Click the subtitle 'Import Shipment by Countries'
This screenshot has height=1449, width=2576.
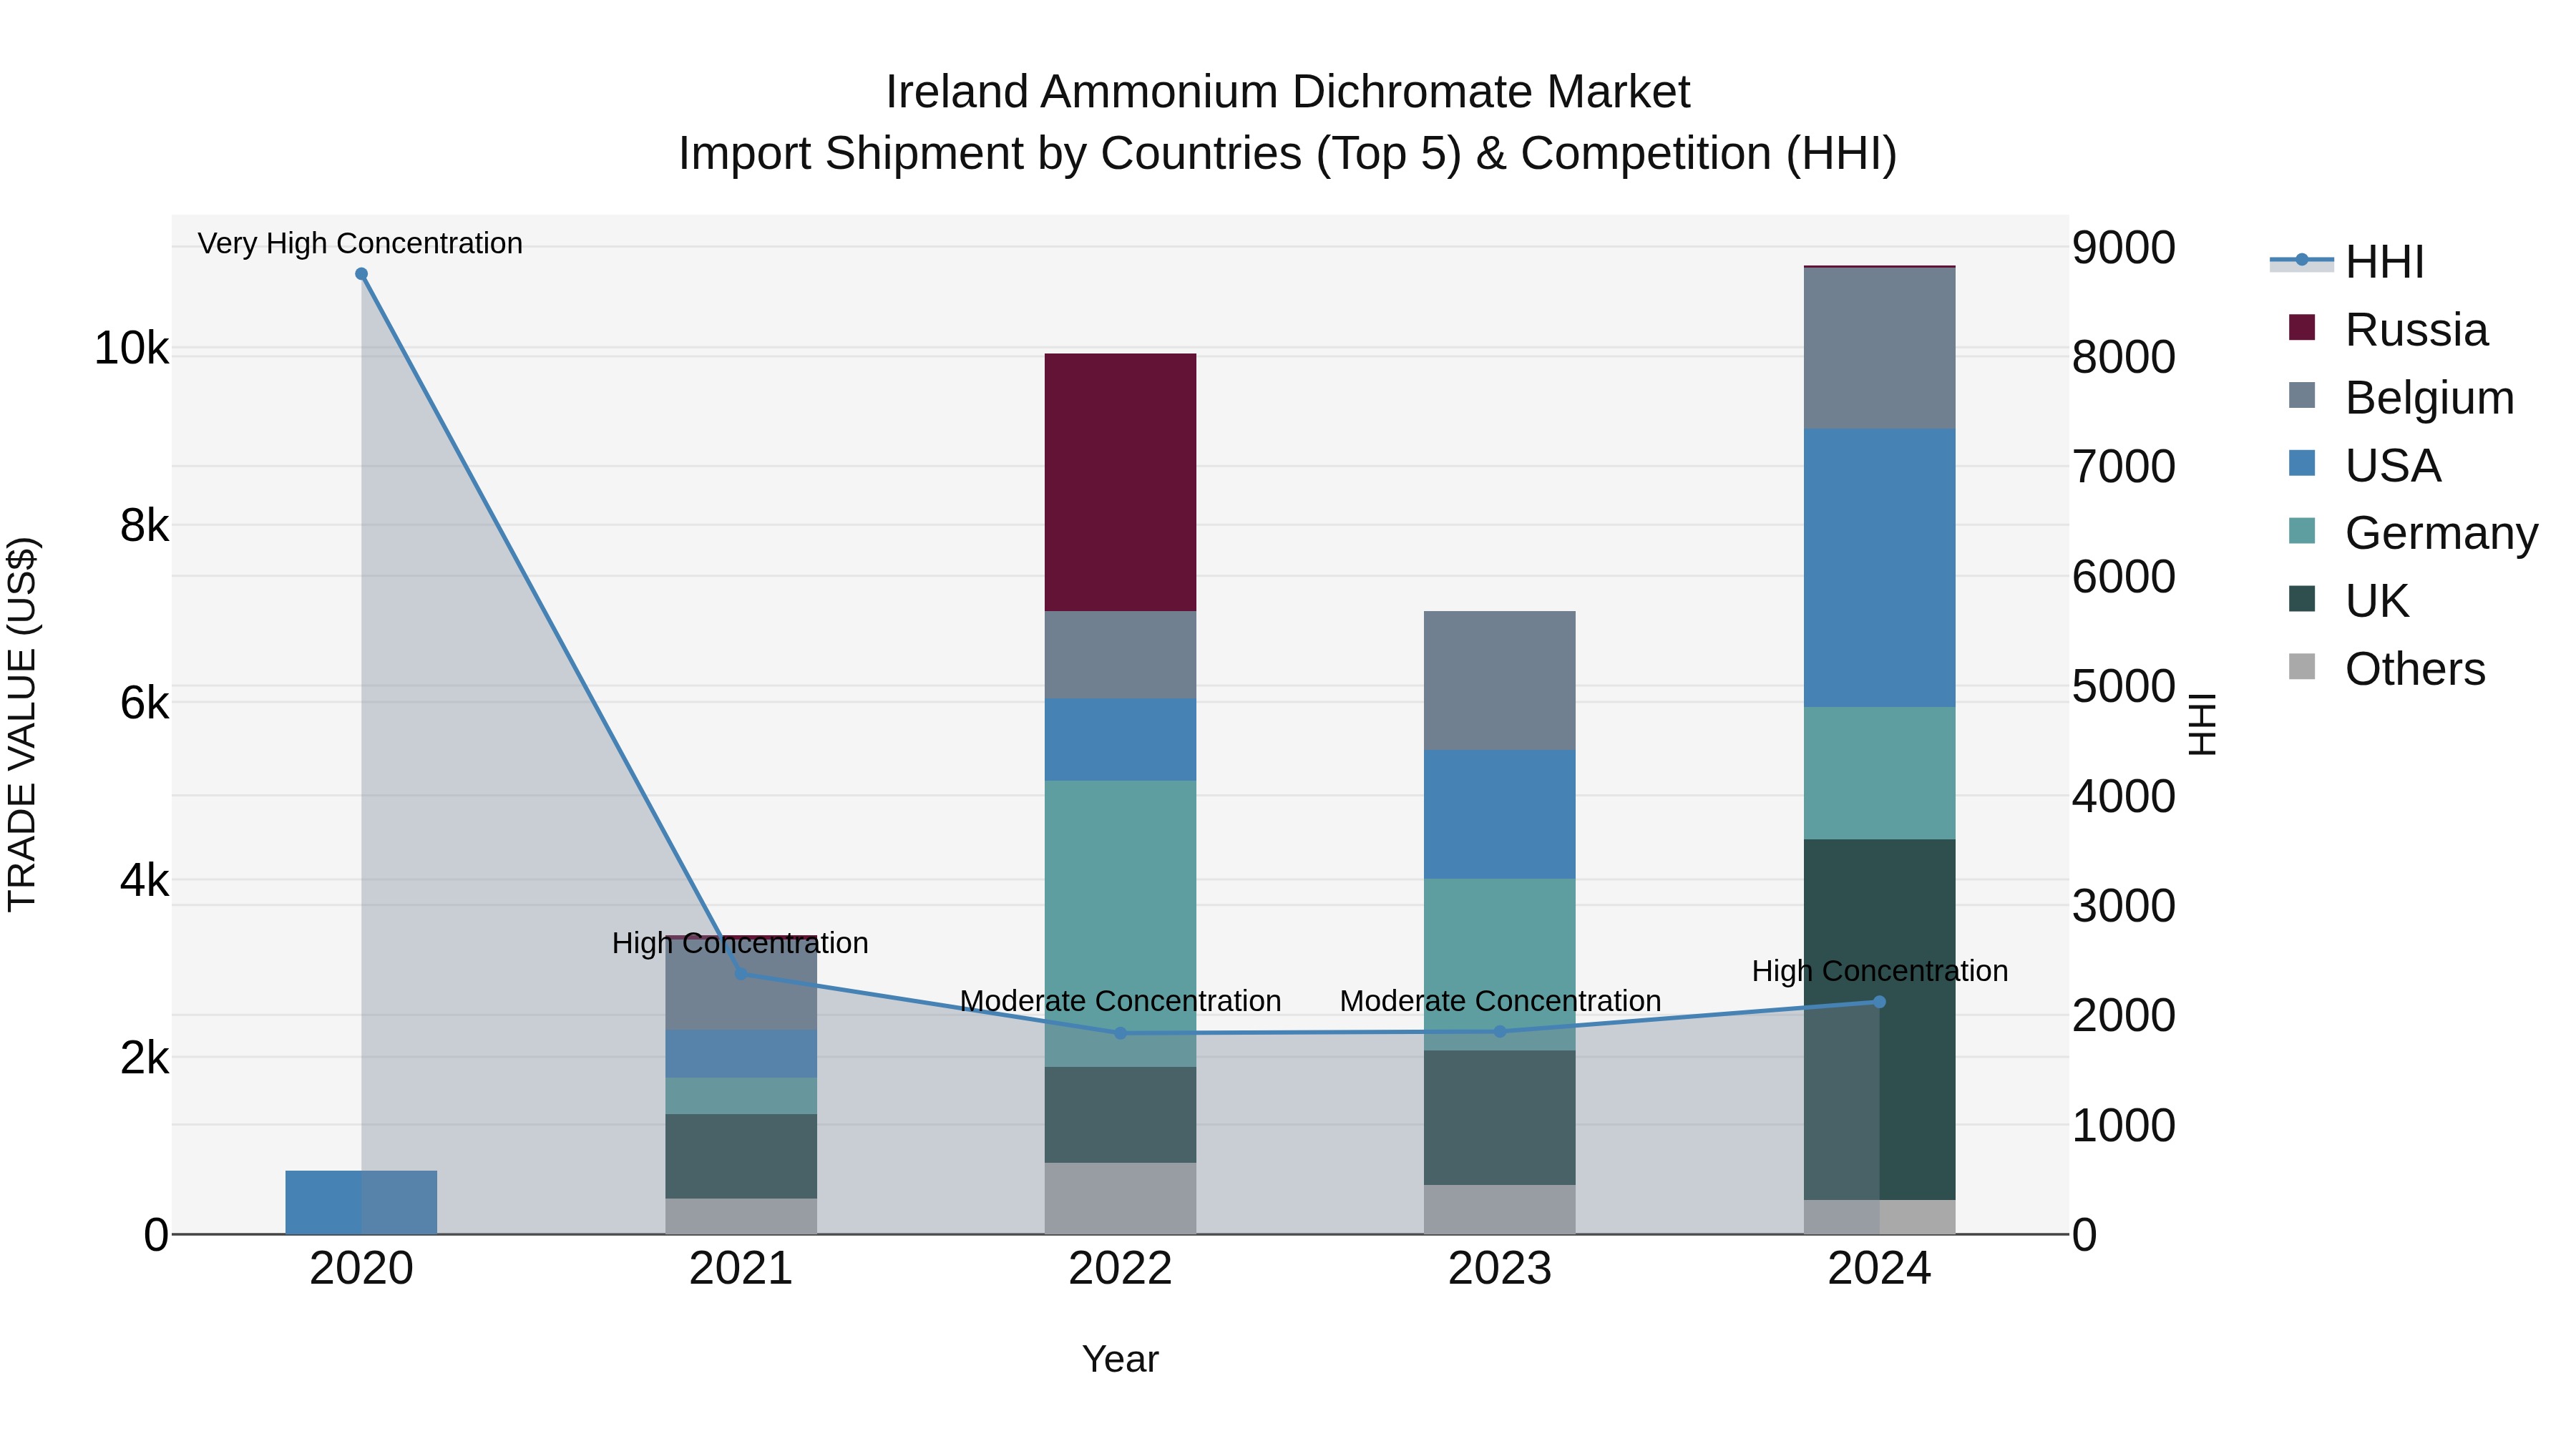click(990, 154)
